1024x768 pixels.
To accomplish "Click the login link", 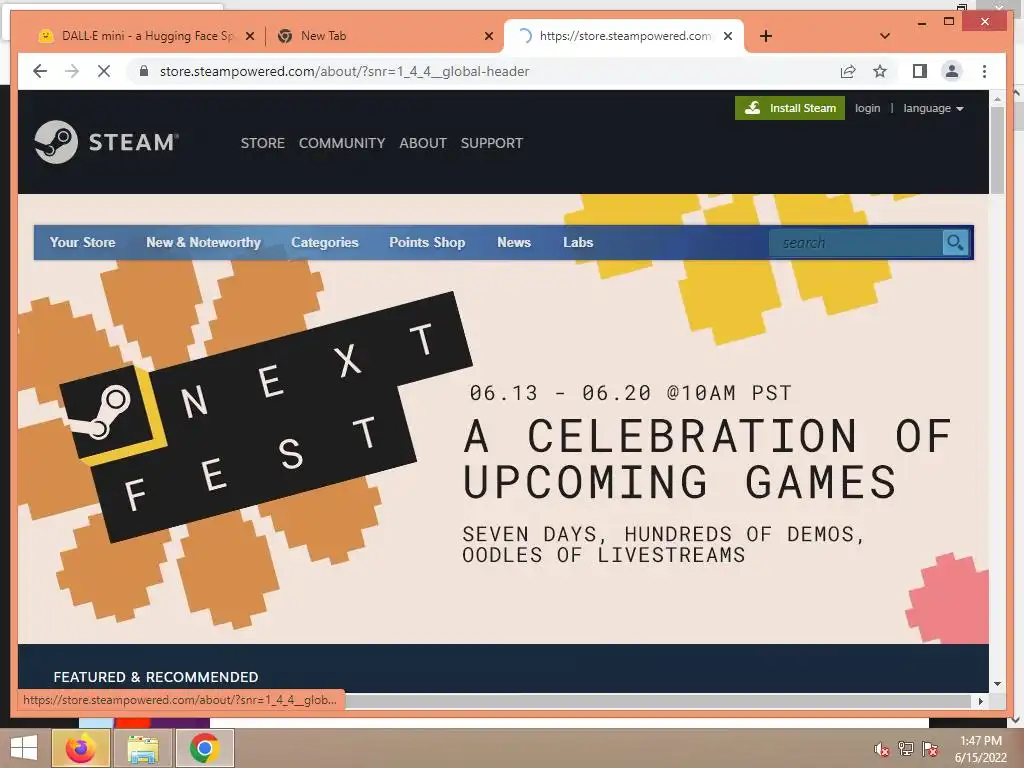I will (x=867, y=108).
